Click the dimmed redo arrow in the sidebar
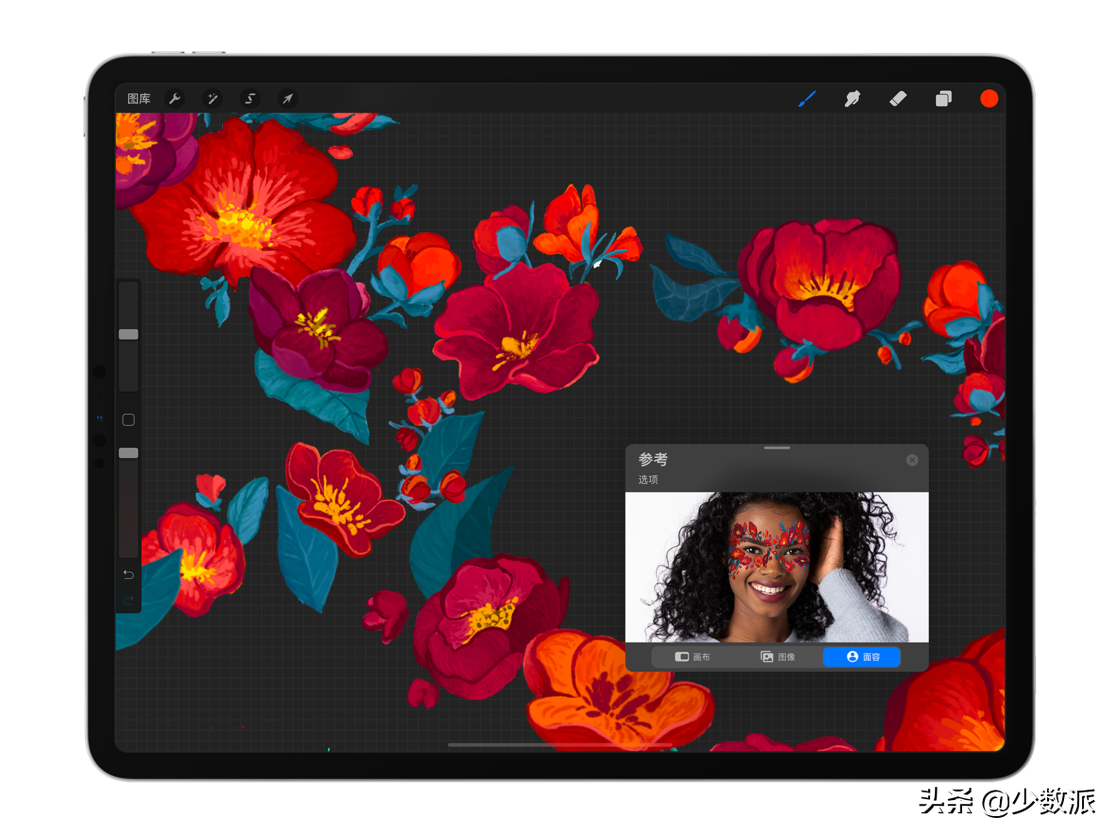This screenshot has width=1120, height=840. (x=129, y=601)
